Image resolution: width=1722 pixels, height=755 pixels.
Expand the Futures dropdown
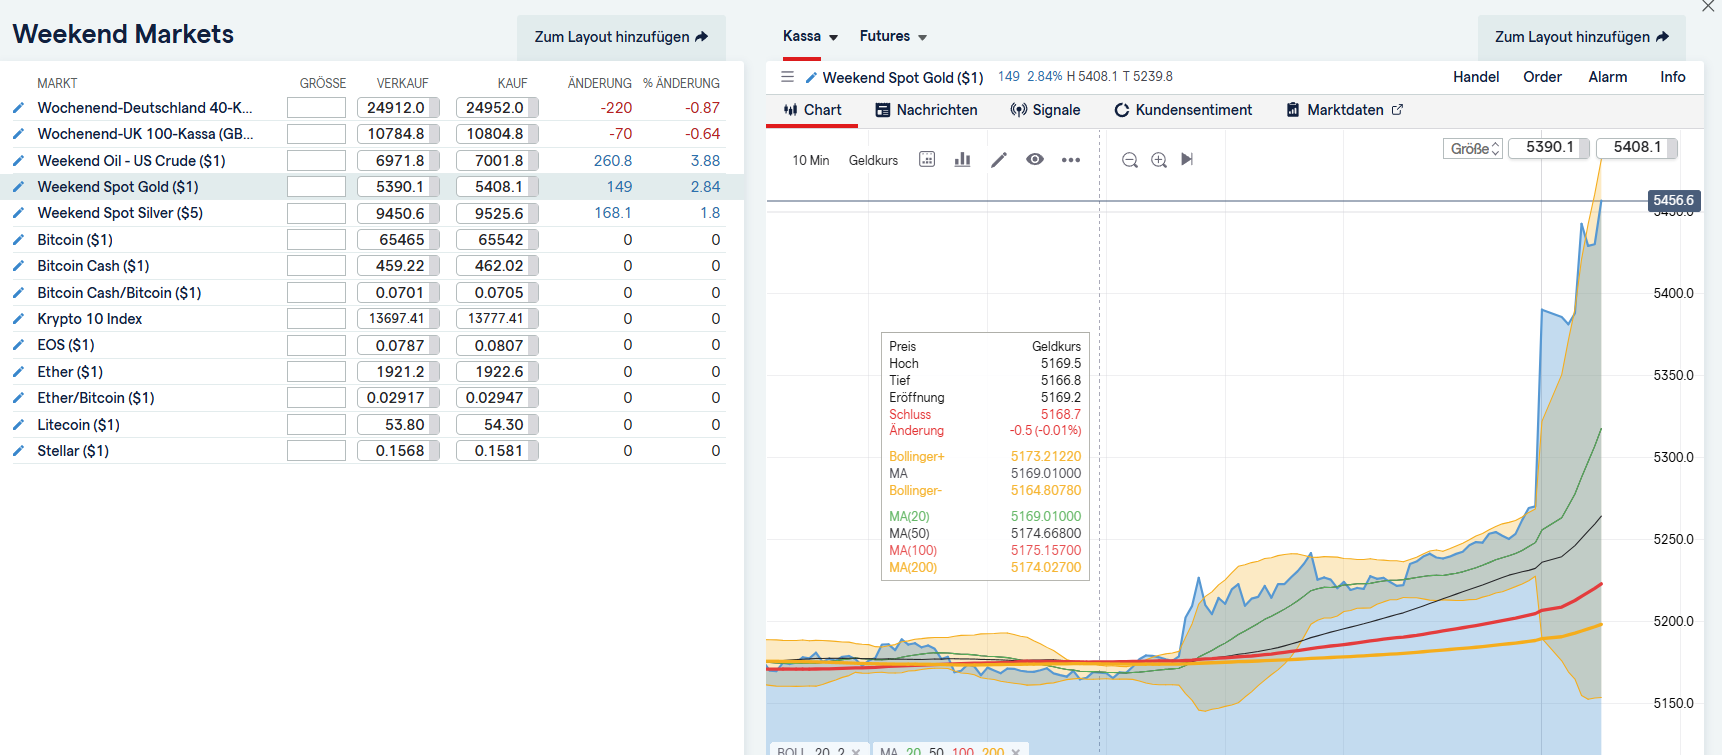pos(893,37)
